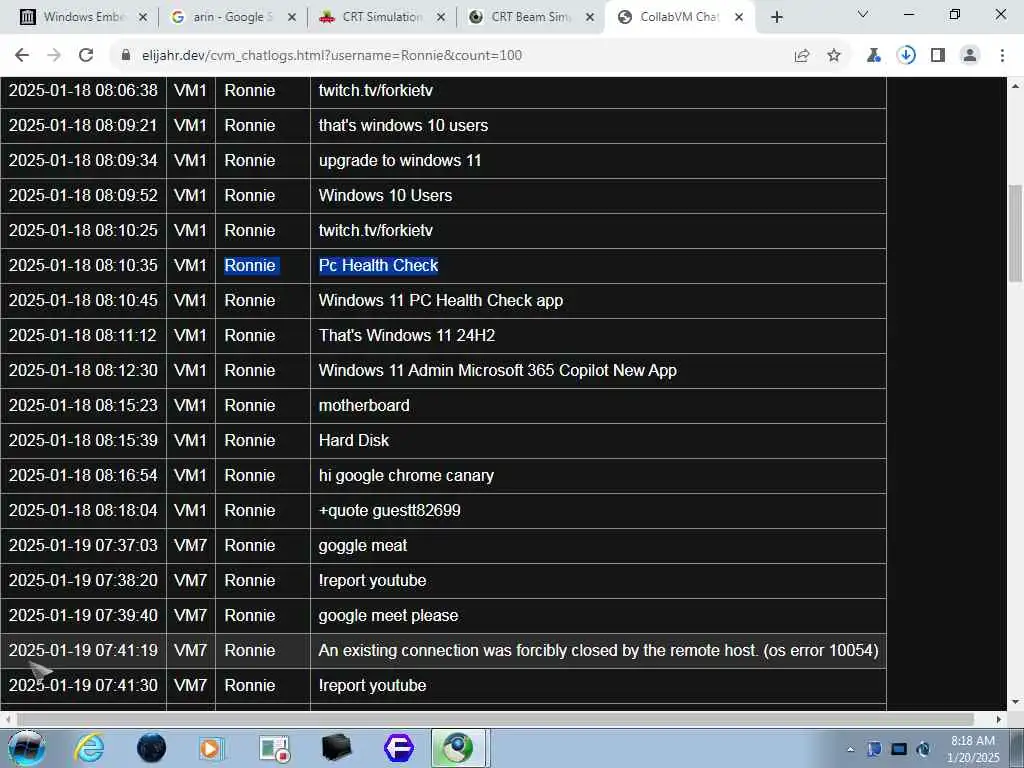Open the Windows Start button
The image size is (1024, 768).
[27, 748]
